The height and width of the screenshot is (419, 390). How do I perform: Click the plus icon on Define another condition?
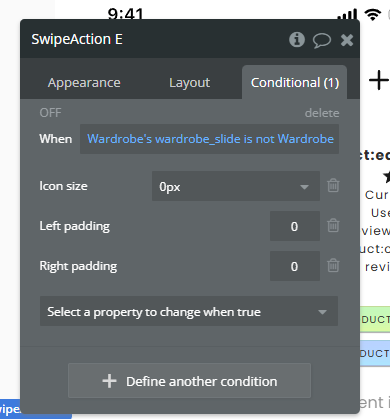click(109, 381)
